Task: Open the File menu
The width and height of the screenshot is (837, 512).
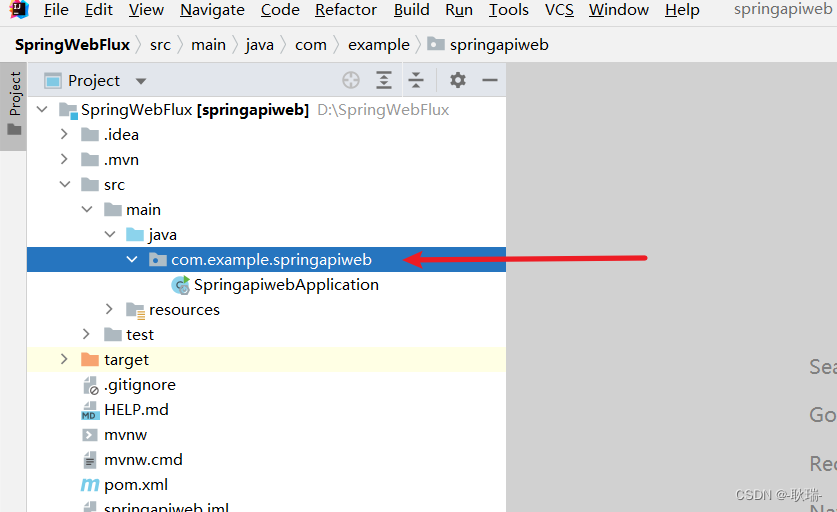Action: pyautogui.click(x=56, y=10)
